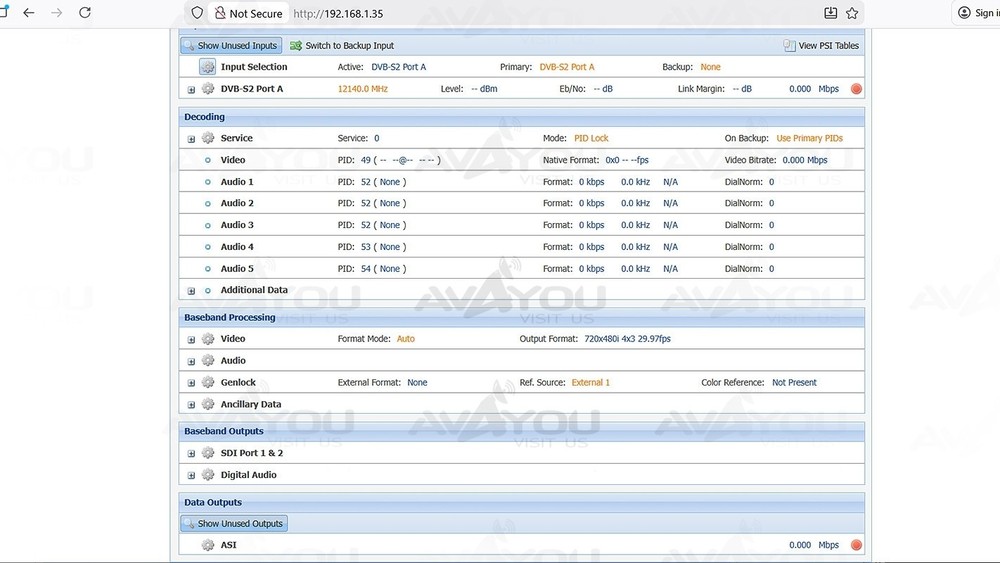
Task: Expand the Baseband Processing Audio row
Action: click(191, 361)
